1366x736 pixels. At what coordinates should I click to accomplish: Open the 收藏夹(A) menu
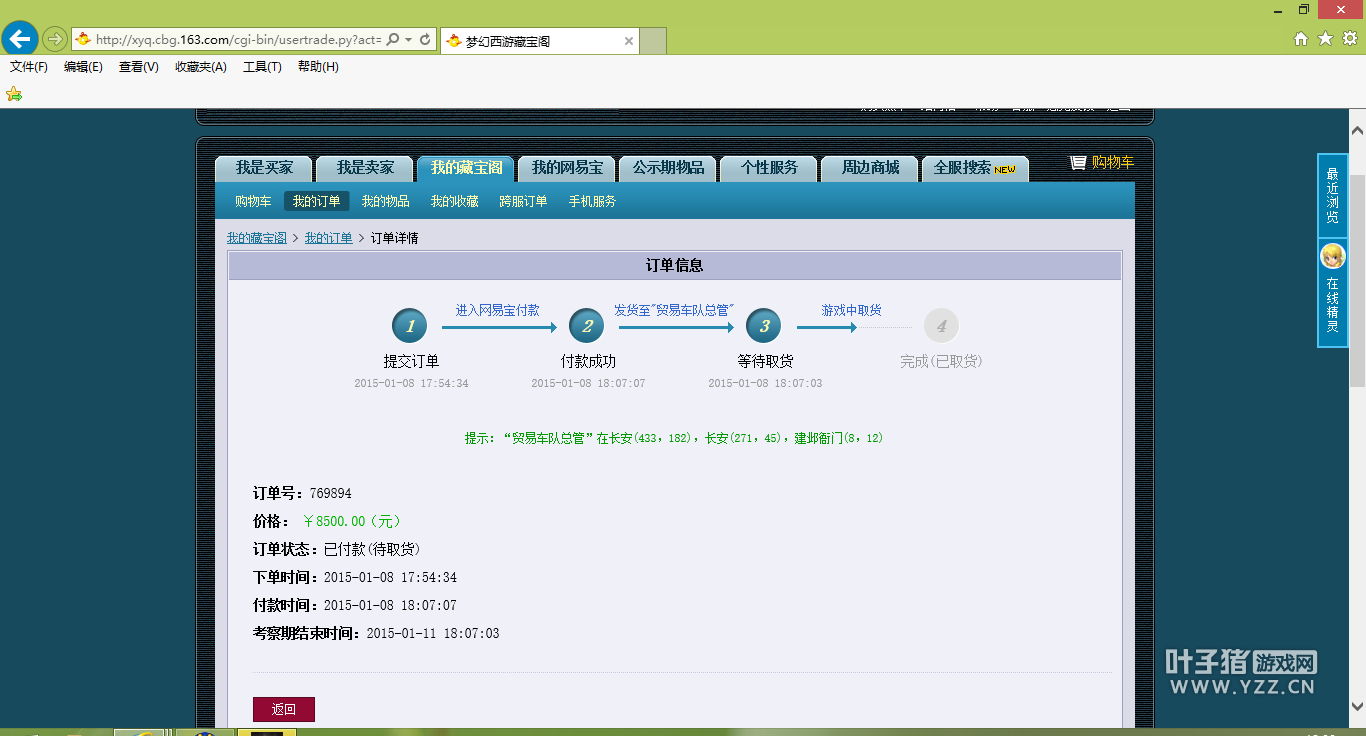coord(201,67)
